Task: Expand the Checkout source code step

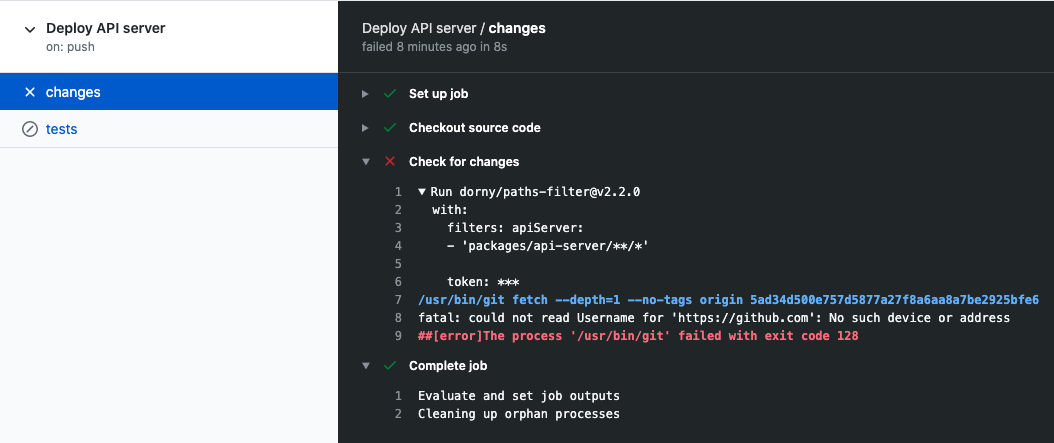Action: click(x=366, y=128)
